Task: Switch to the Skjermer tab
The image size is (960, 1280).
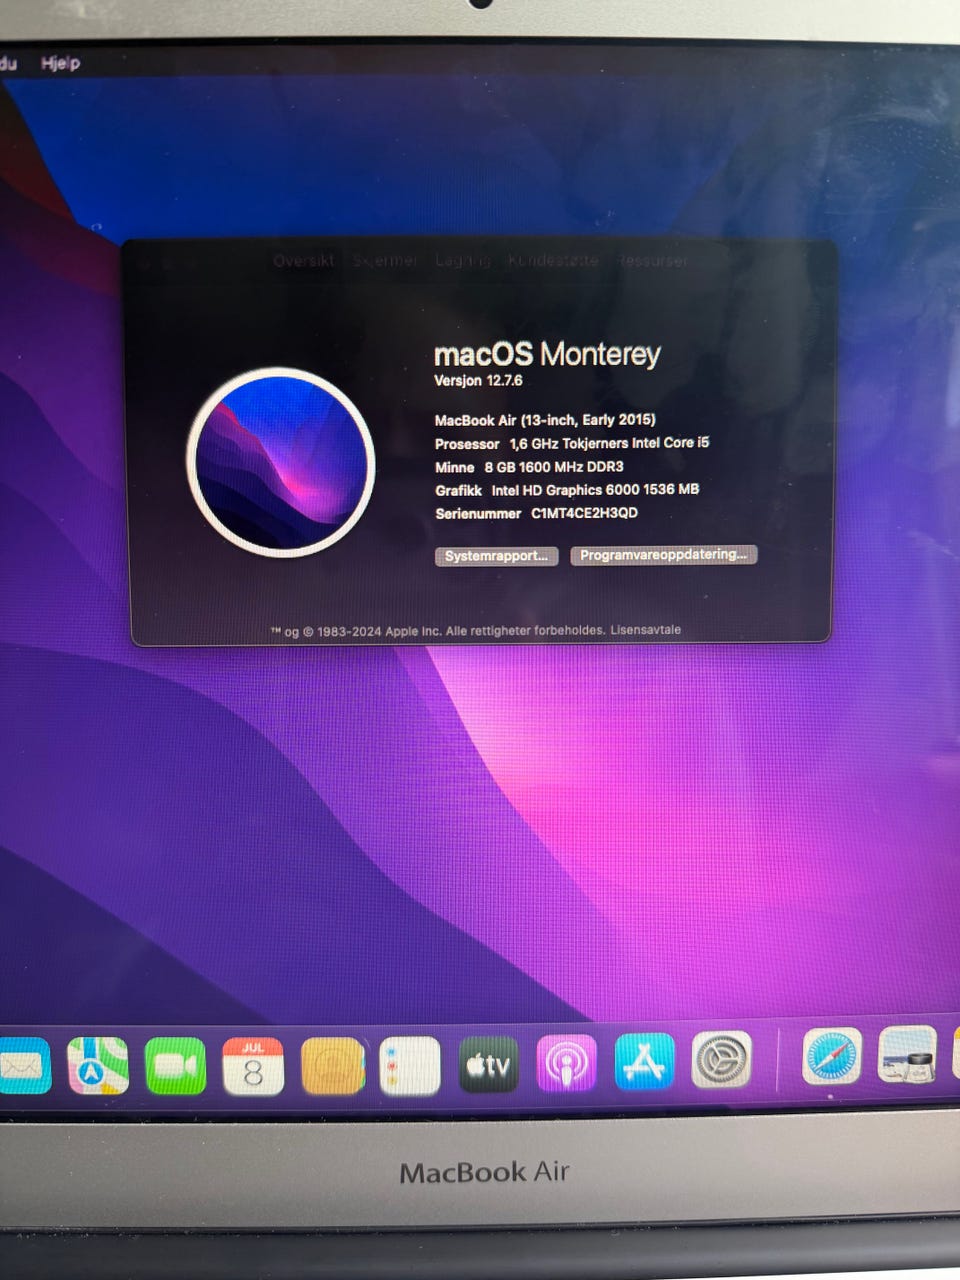Action: pyautogui.click(x=385, y=260)
